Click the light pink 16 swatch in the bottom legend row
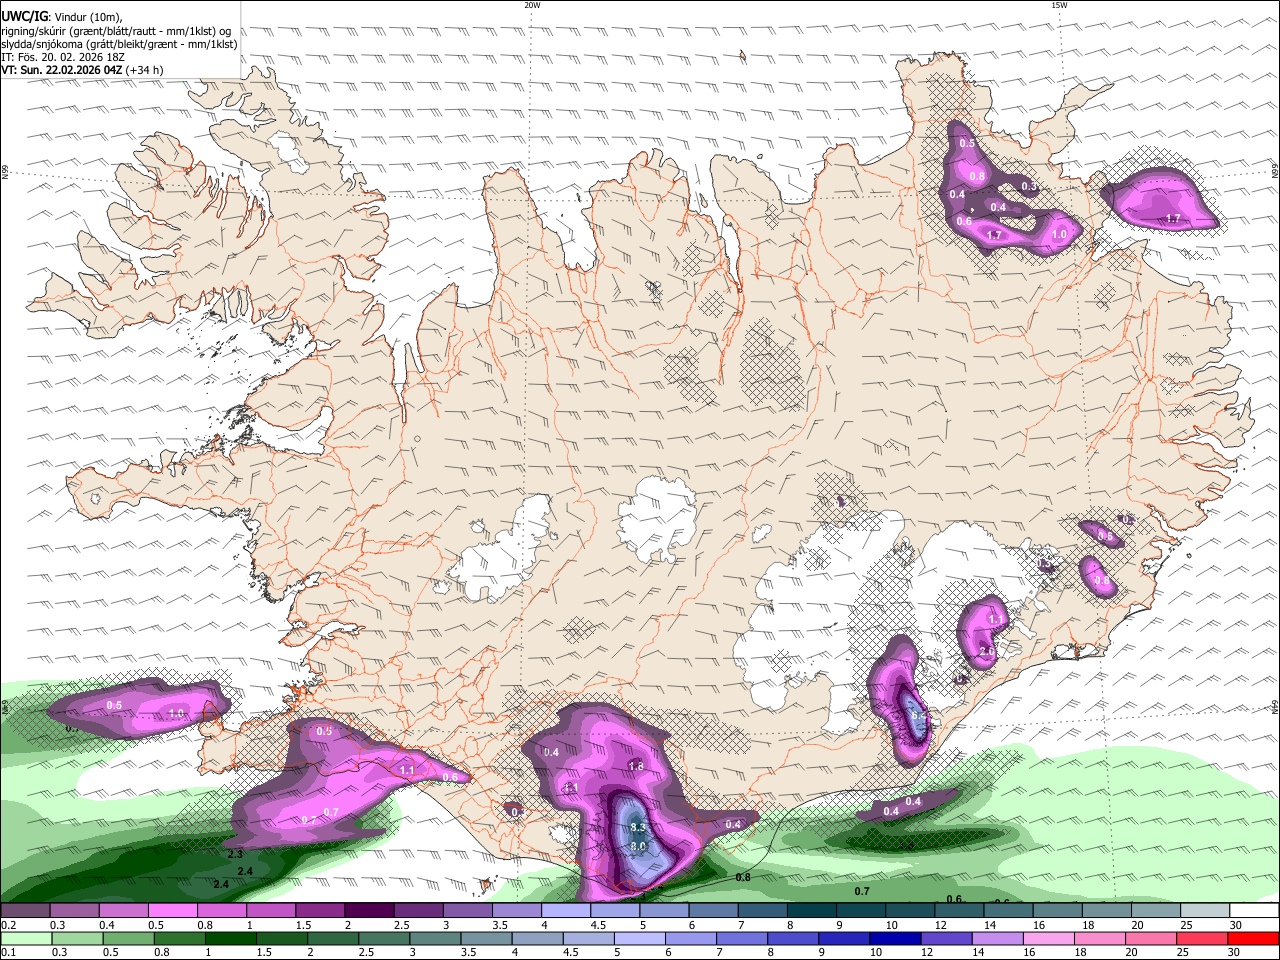Image resolution: width=1280 pixels, height=960 pixels. [1048, 939]
